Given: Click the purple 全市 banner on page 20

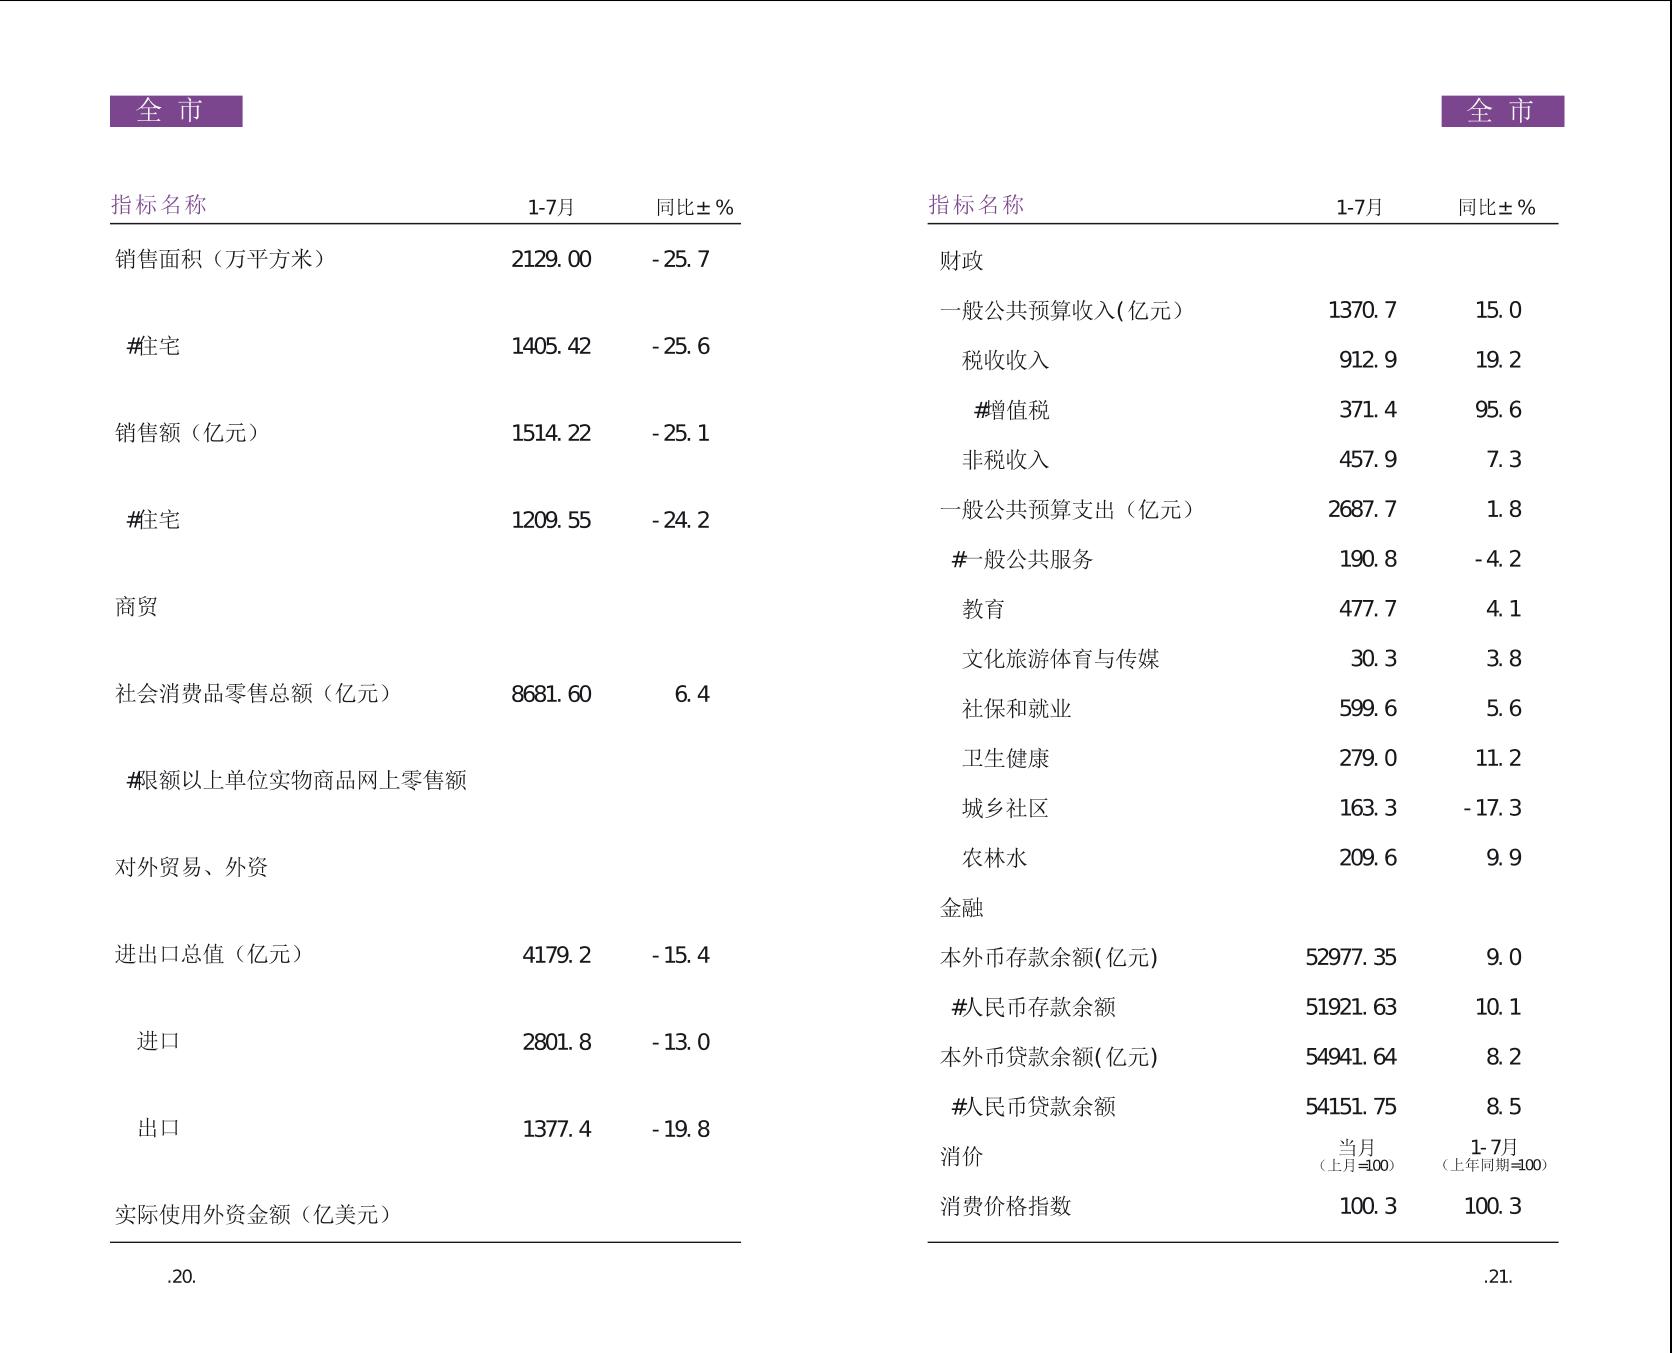Looking at the screenshot, I should click(176, 111).
